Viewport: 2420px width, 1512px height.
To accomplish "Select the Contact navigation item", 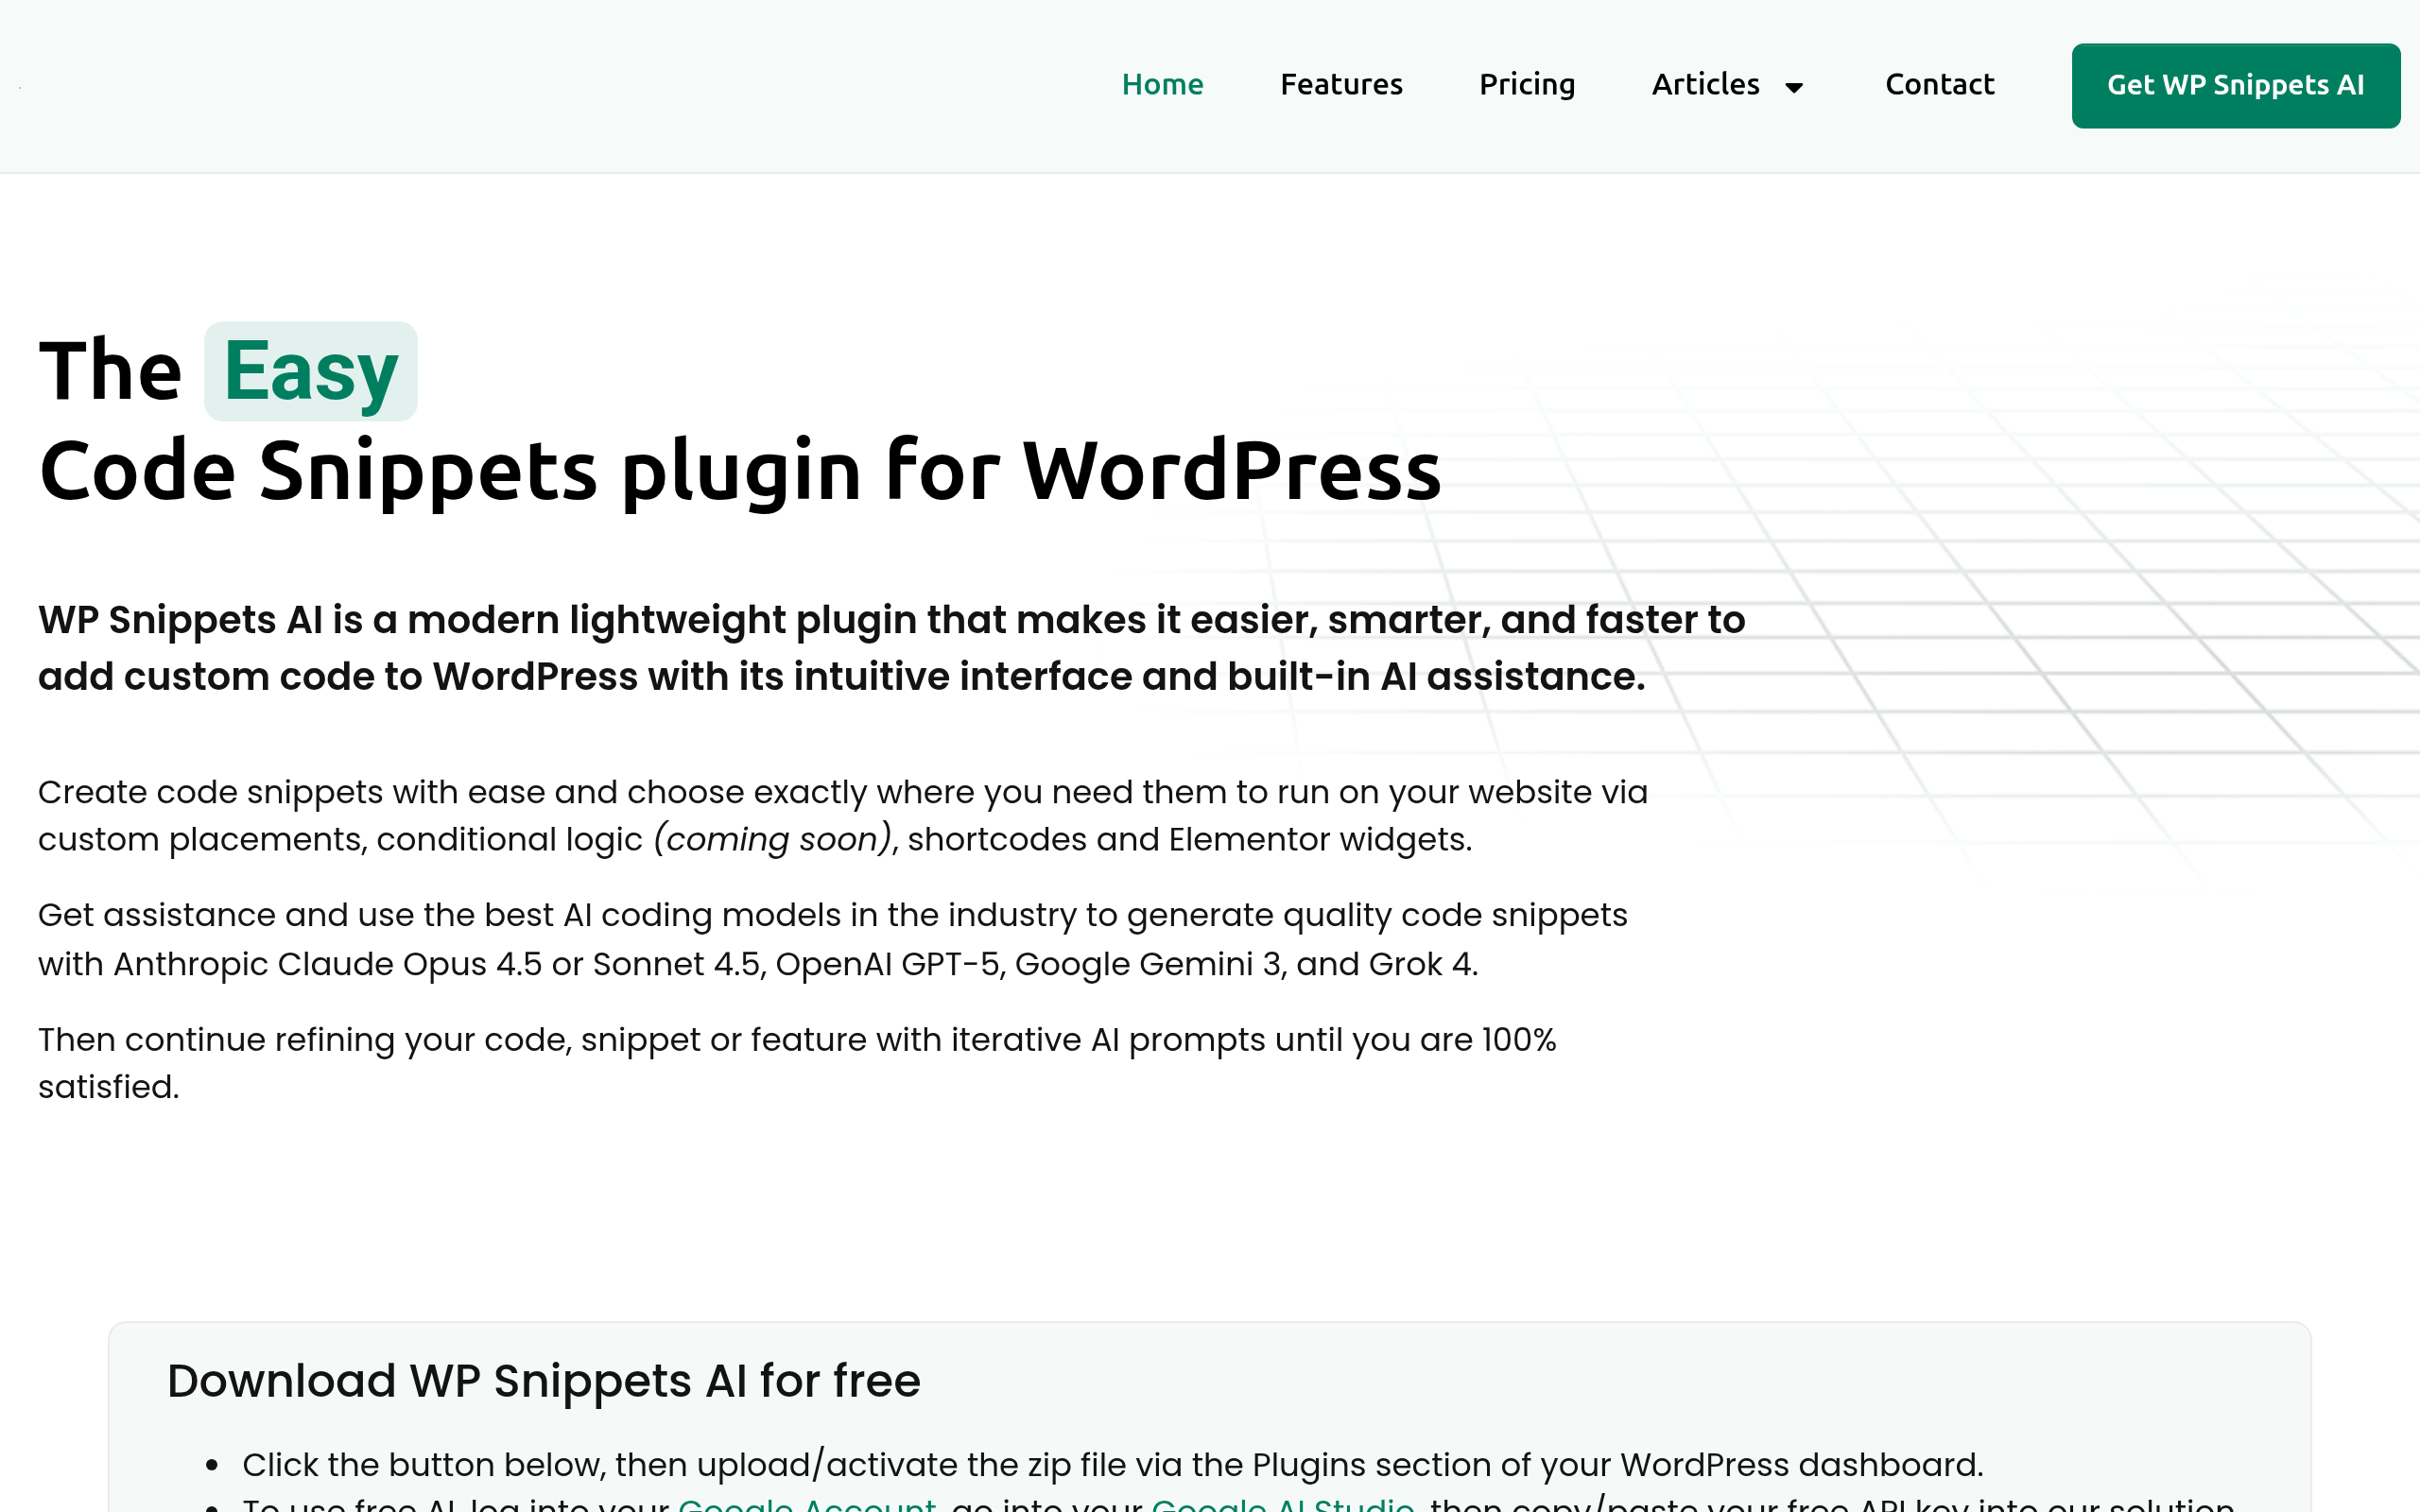I will click(x=1939, y=85).
